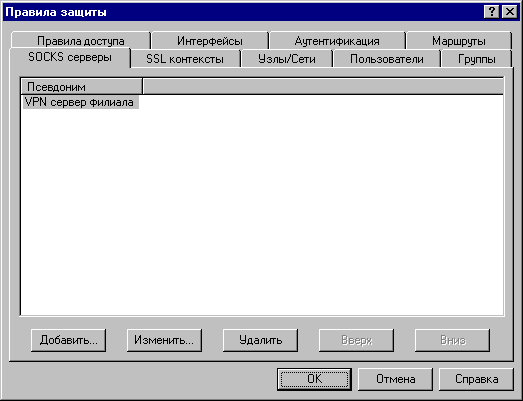
Task: Select the Маршруты tab
Action: pos(459,41)
